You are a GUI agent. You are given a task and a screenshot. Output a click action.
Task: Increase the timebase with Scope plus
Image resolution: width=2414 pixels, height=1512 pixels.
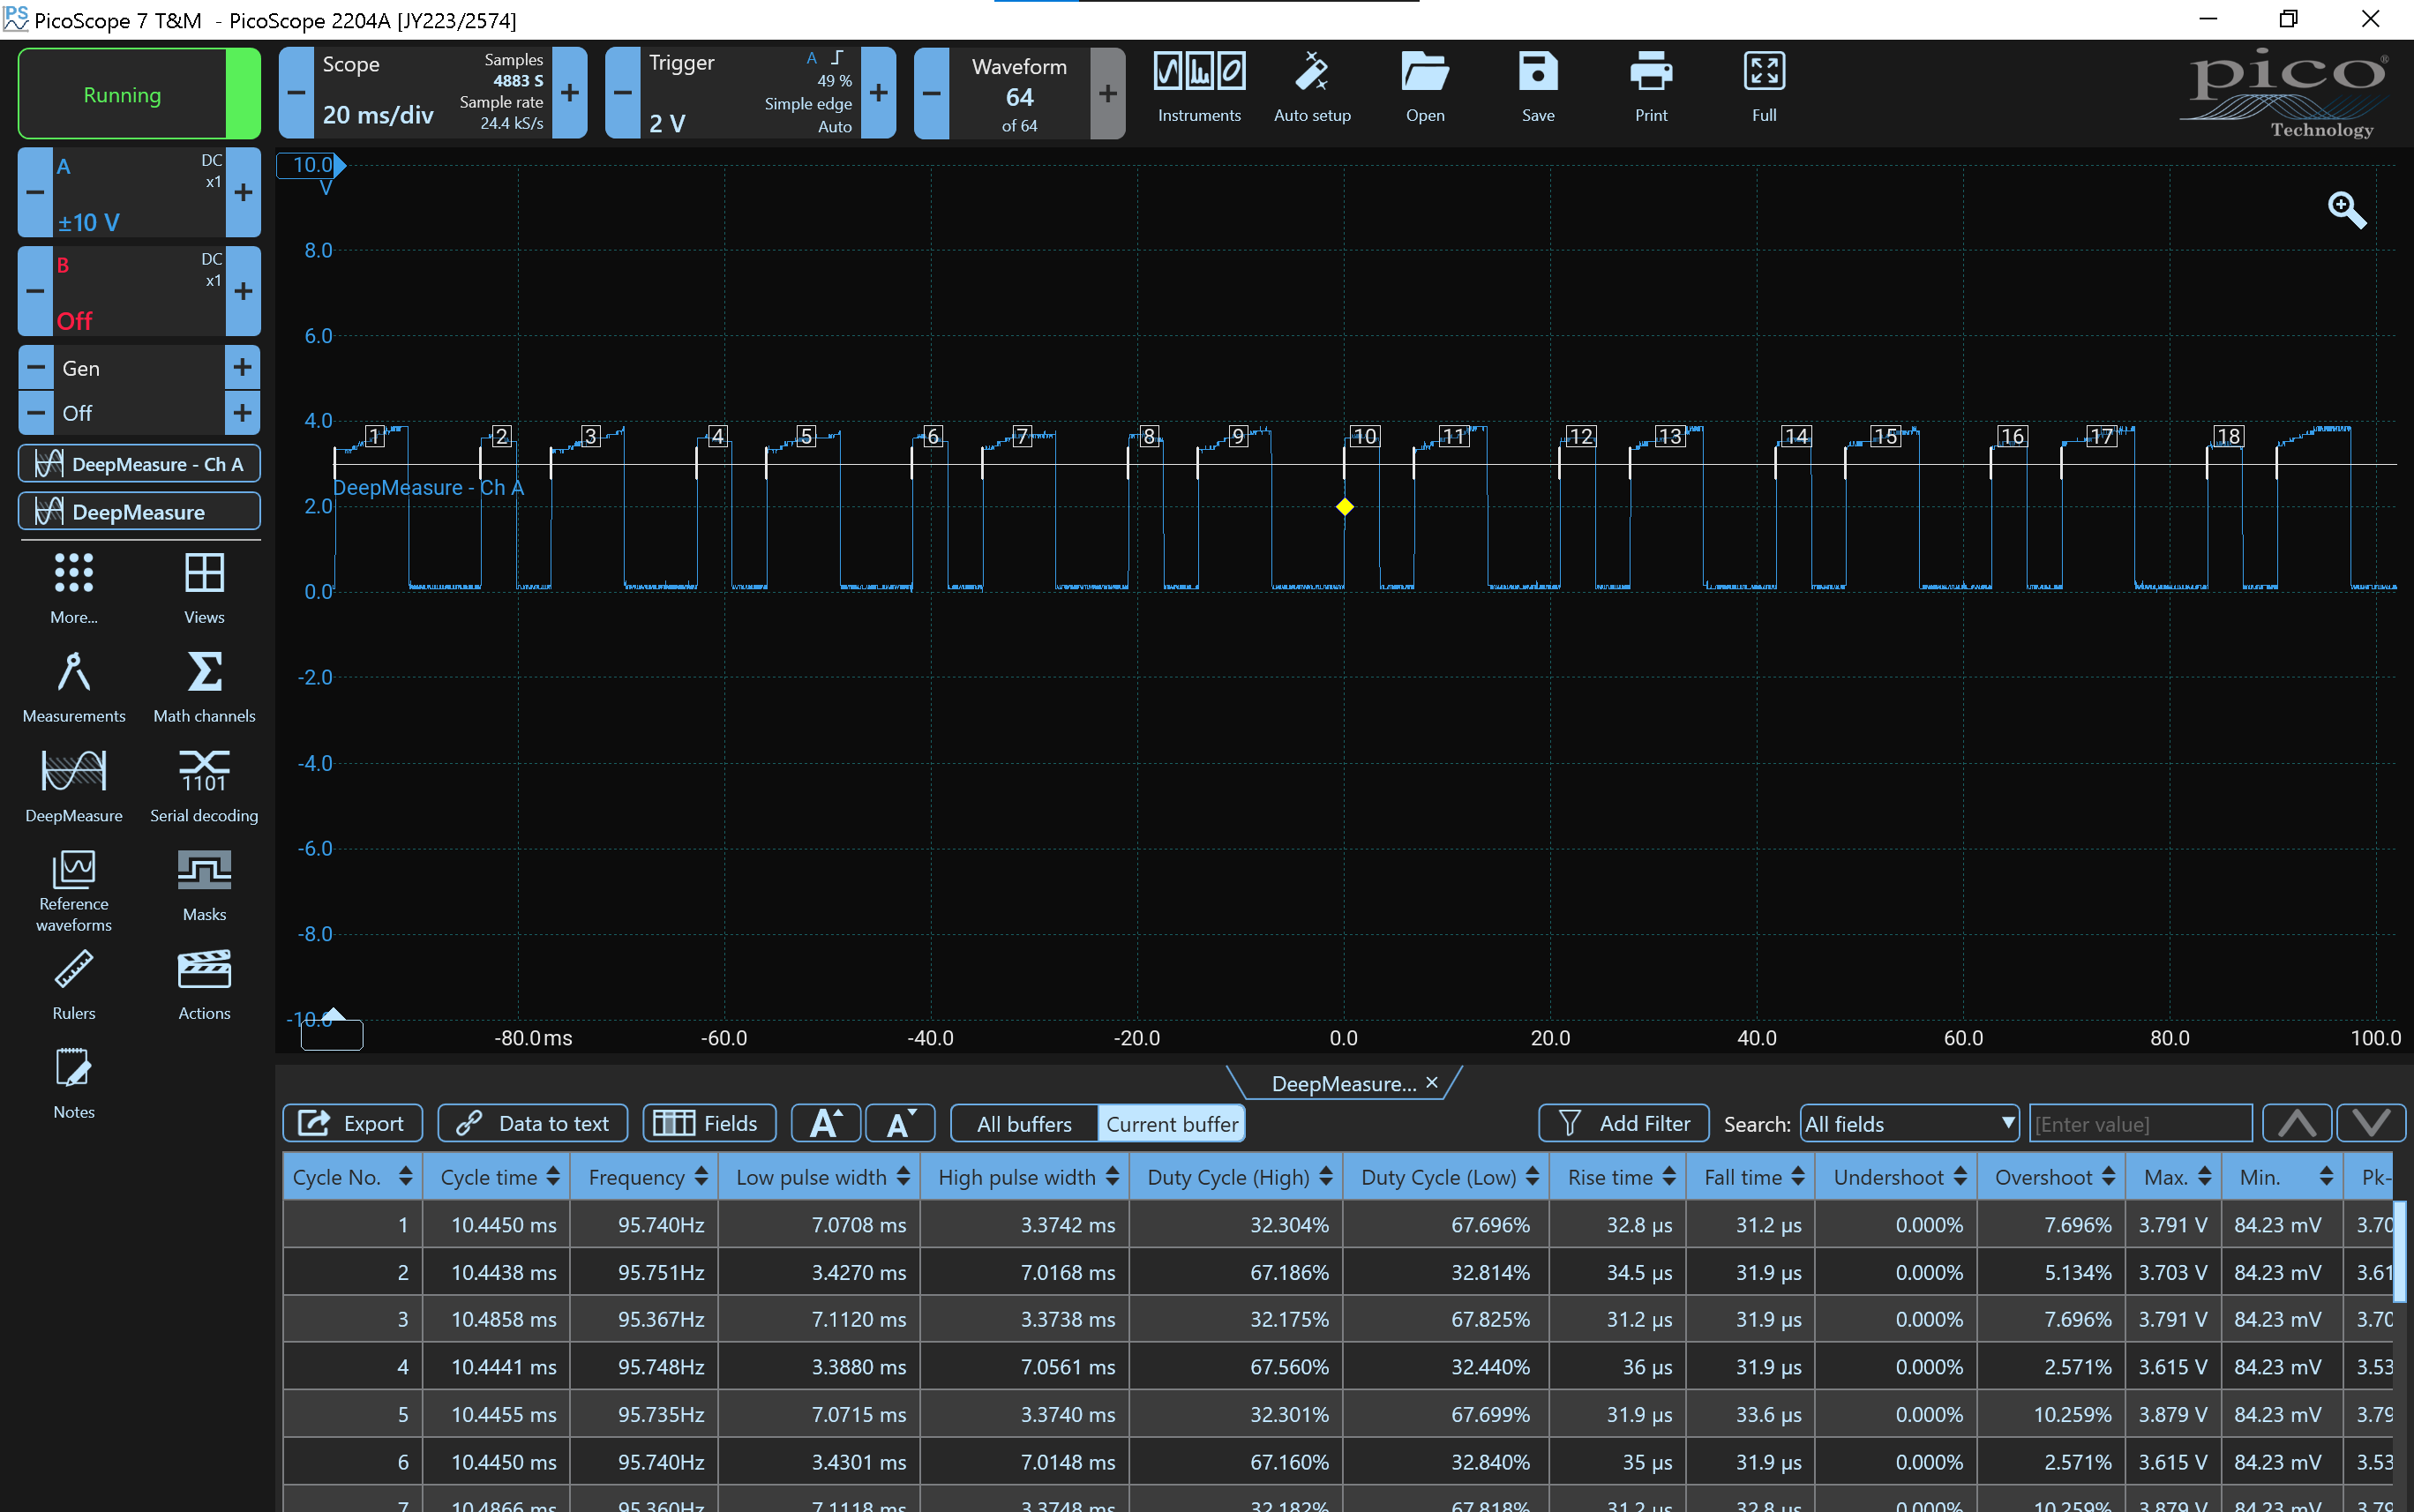click(570, 93)
